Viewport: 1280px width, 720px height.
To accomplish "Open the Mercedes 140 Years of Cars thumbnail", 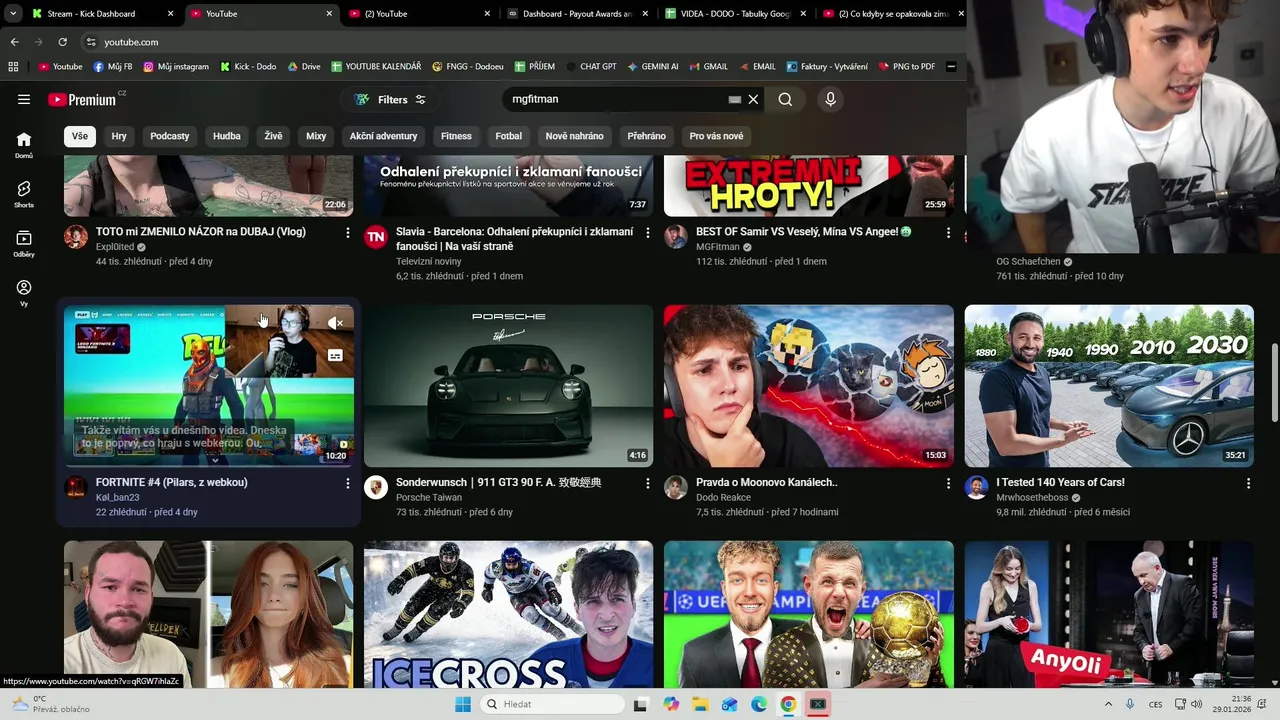I will click(x=1109, y=386).
